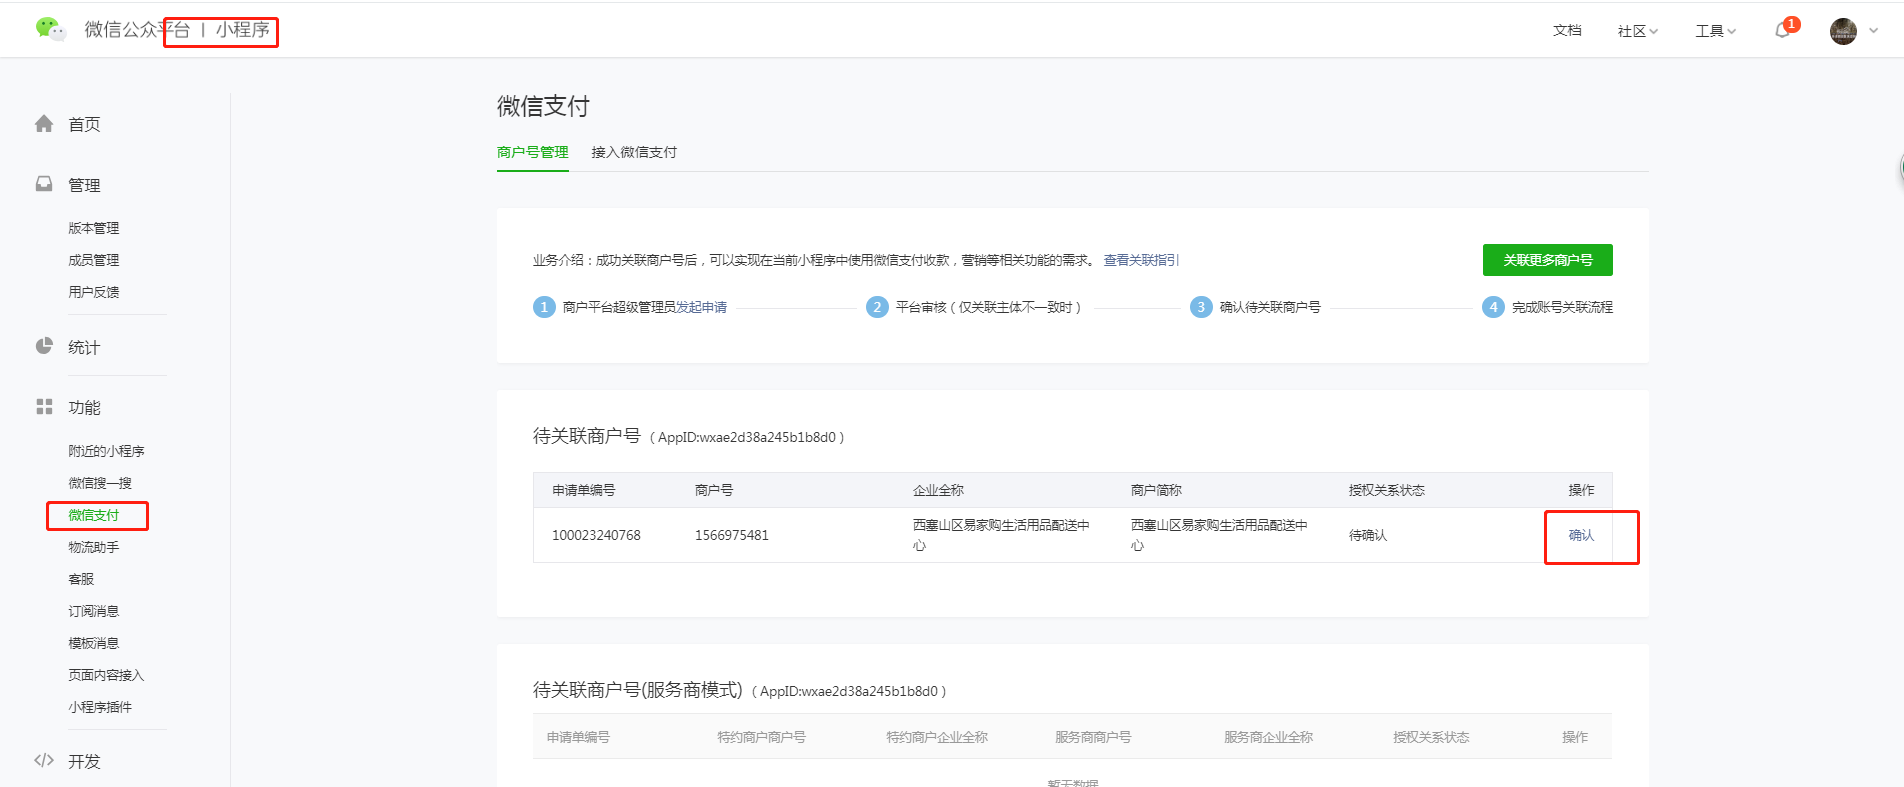Viewport: 1904px width, 787px height.
Task: Expand the account menu arrow beside avatar
Action: [1873, 31]
